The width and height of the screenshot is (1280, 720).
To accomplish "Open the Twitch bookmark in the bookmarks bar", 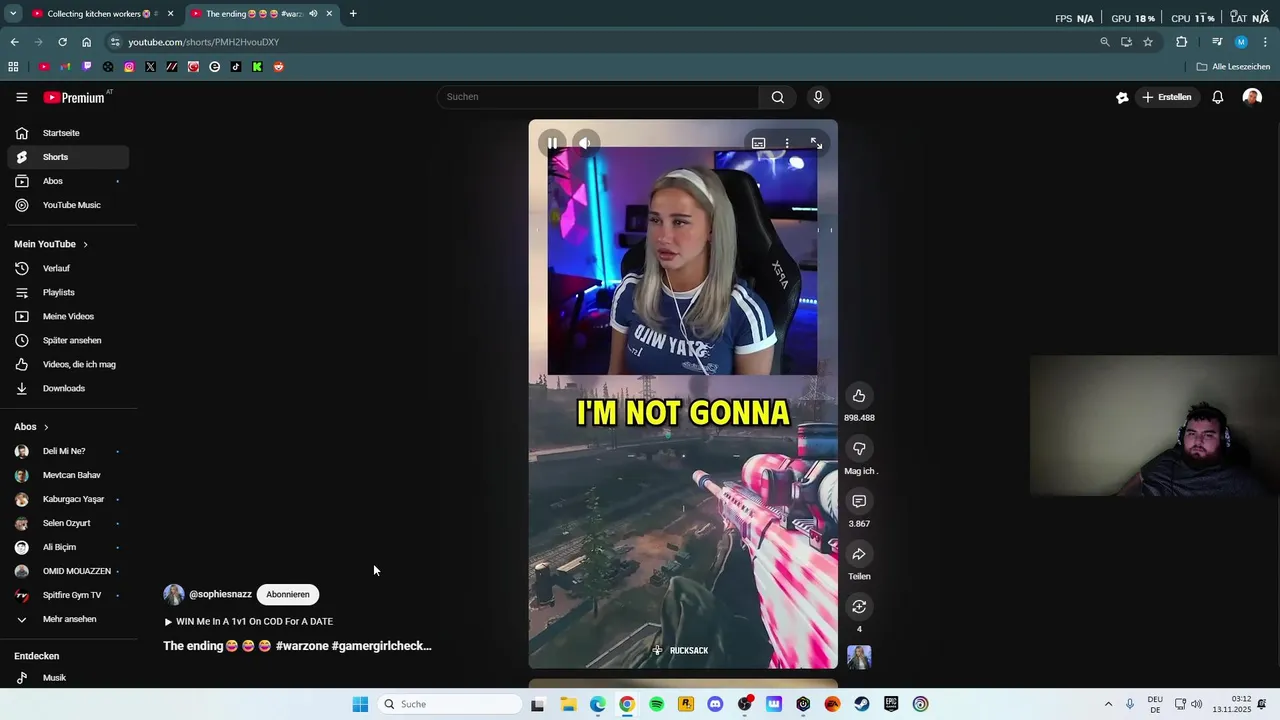I will pyautogui.click(x=87, y=67).
